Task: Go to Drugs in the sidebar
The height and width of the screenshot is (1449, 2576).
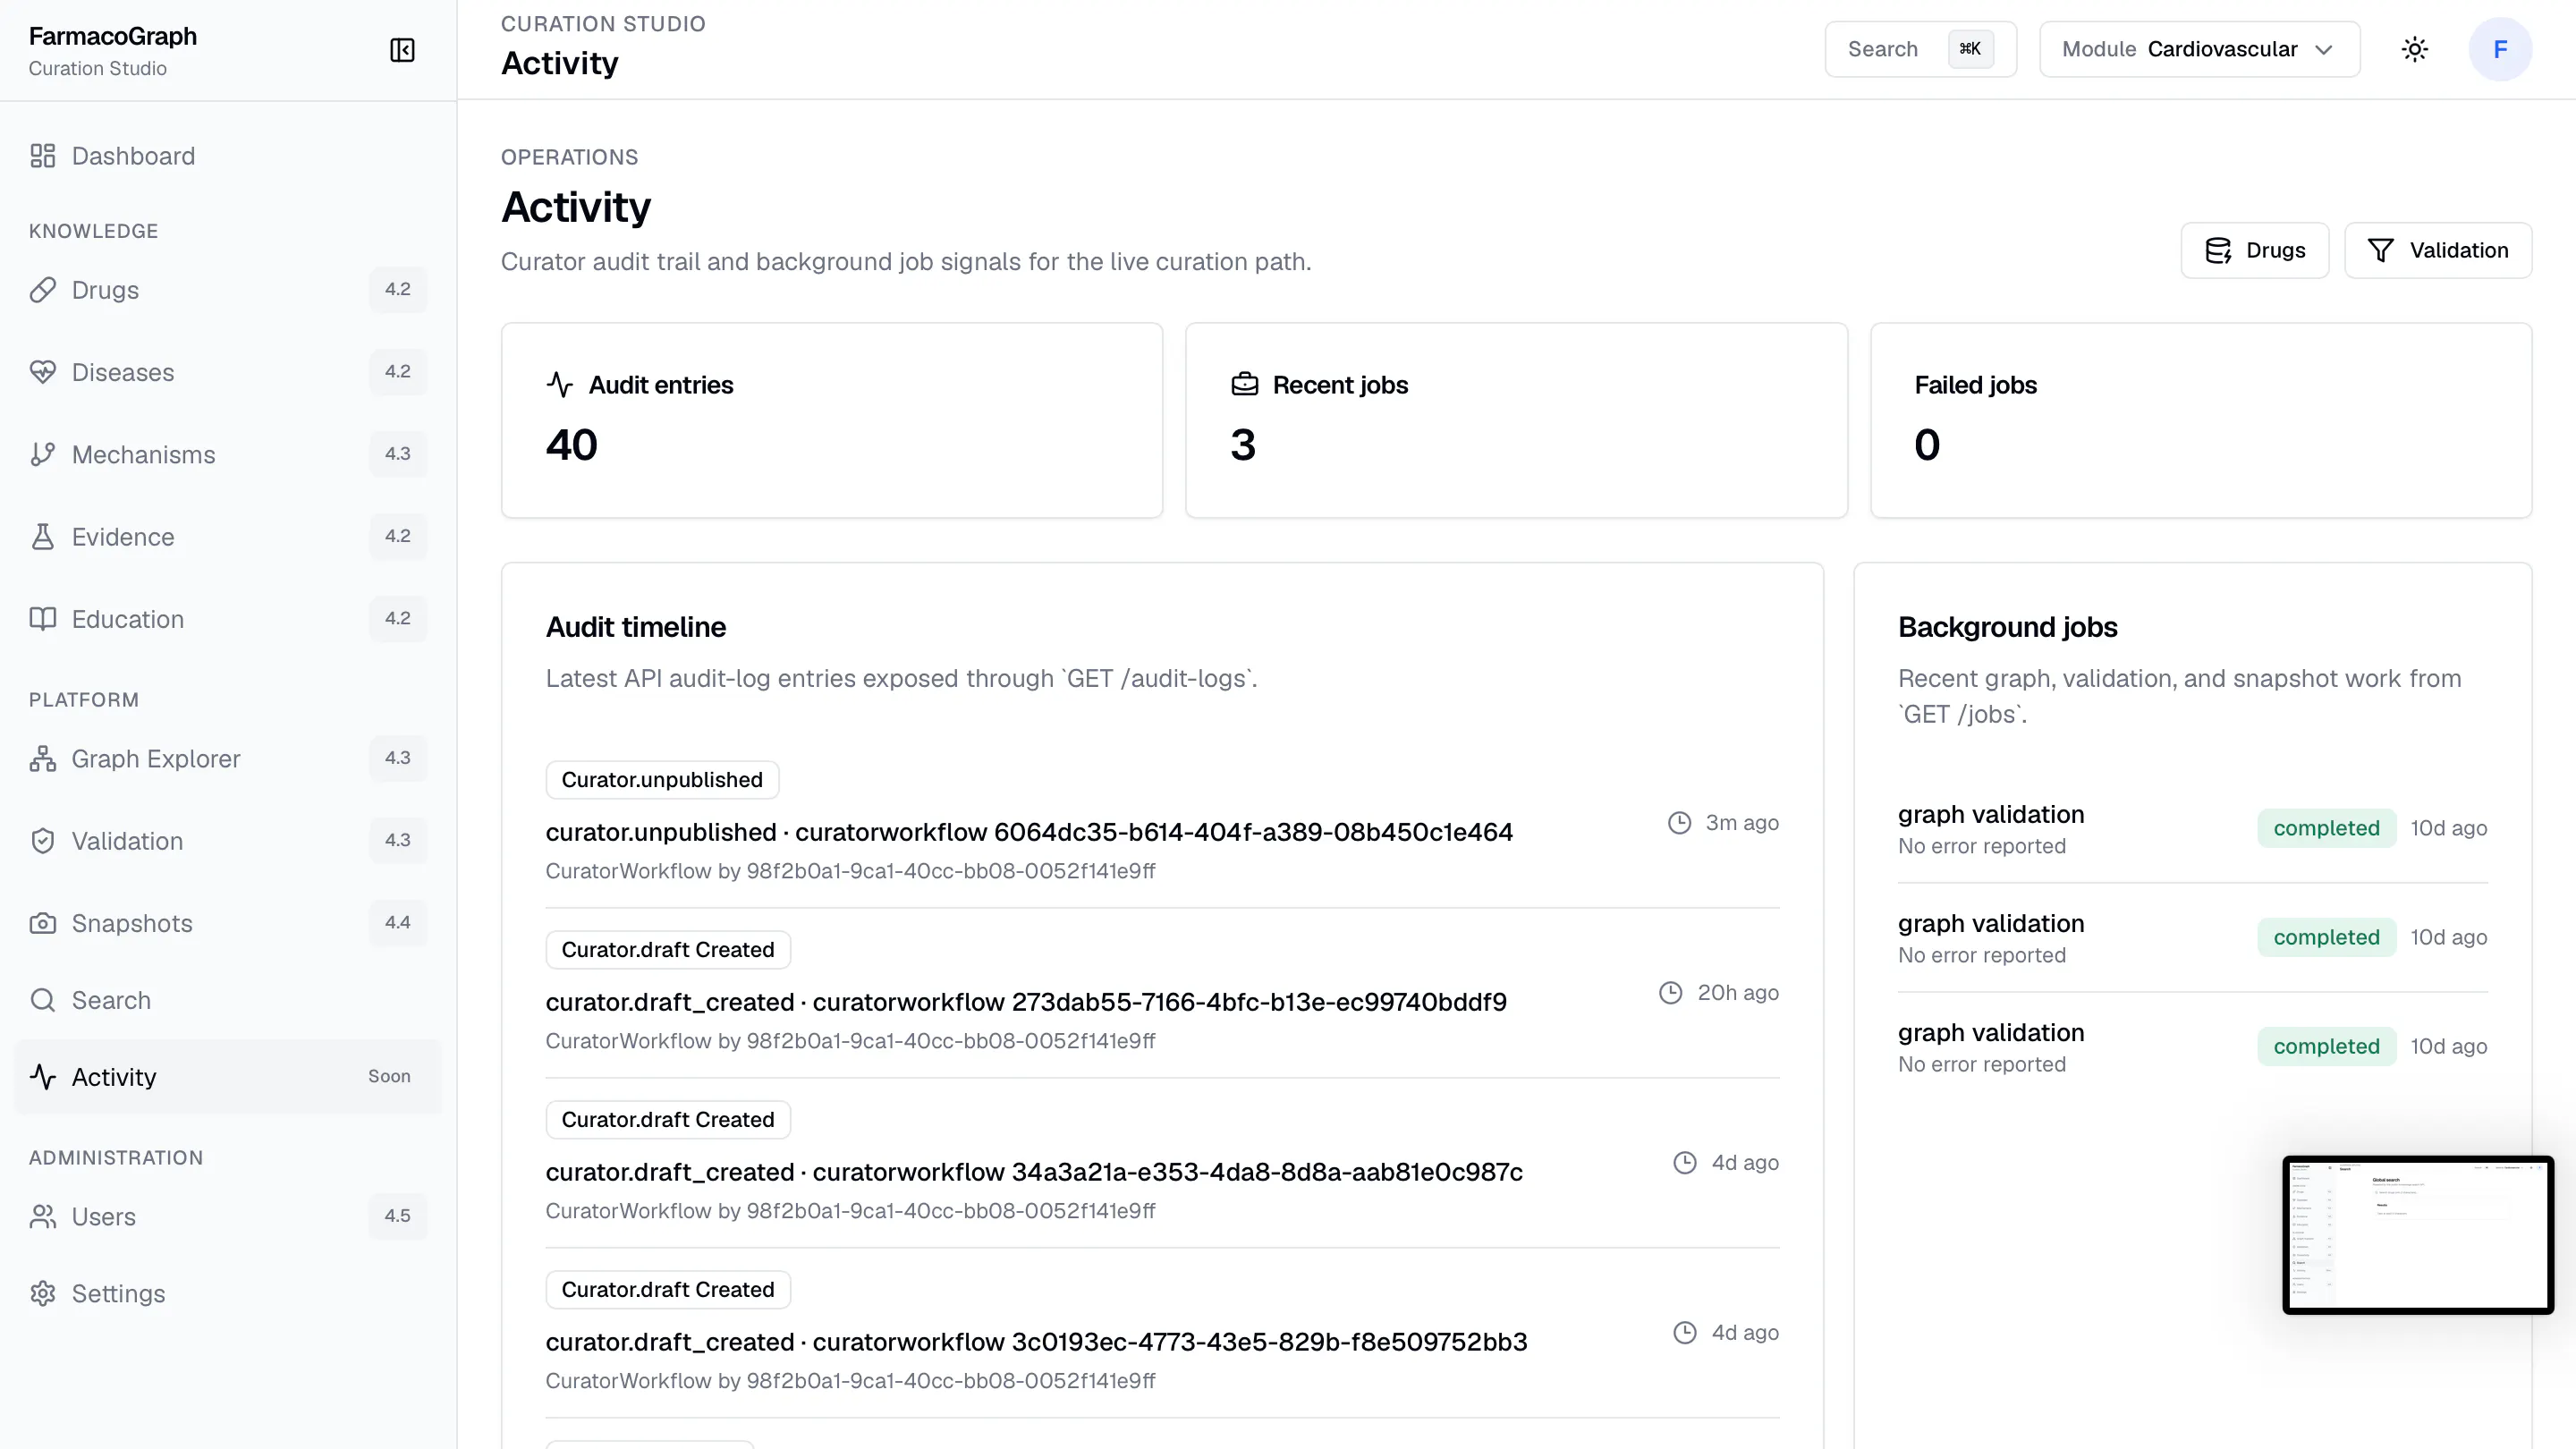Action: [x=228, y=290]
